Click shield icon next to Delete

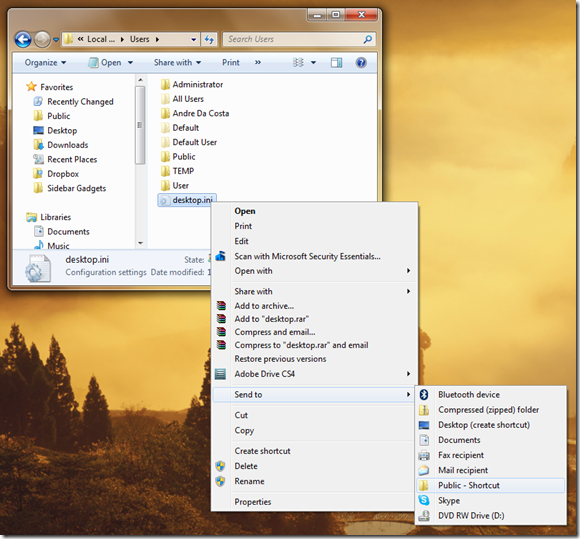[x=220, y=466]
